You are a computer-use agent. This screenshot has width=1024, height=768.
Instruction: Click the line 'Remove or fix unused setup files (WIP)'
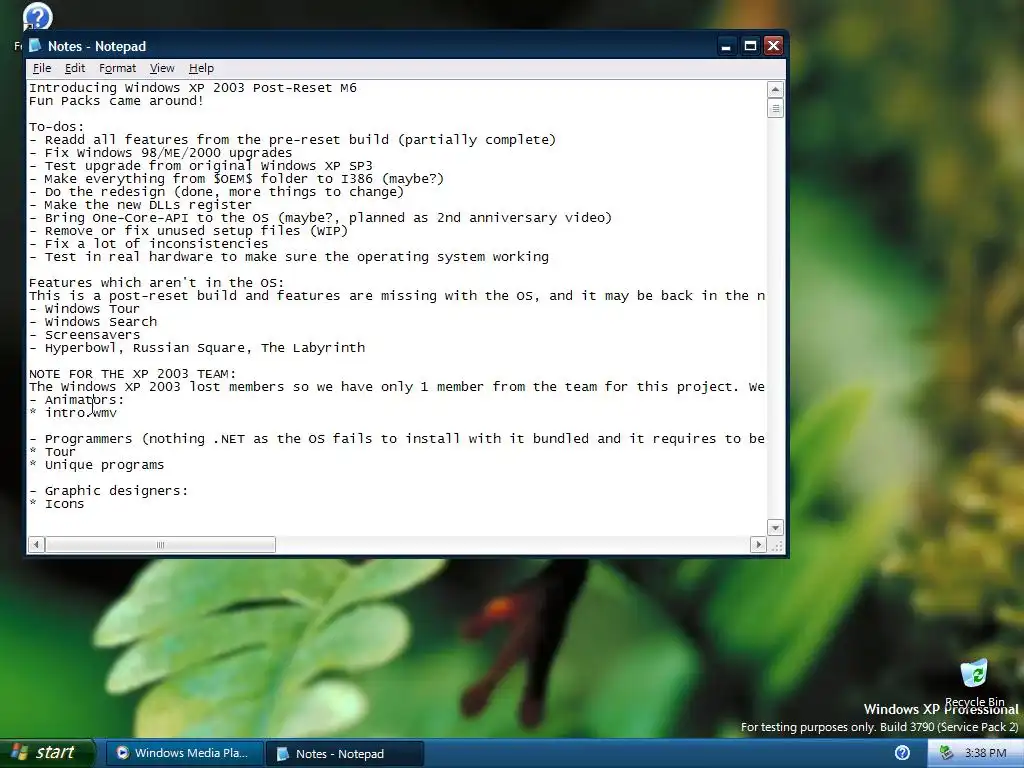(189, 231)
